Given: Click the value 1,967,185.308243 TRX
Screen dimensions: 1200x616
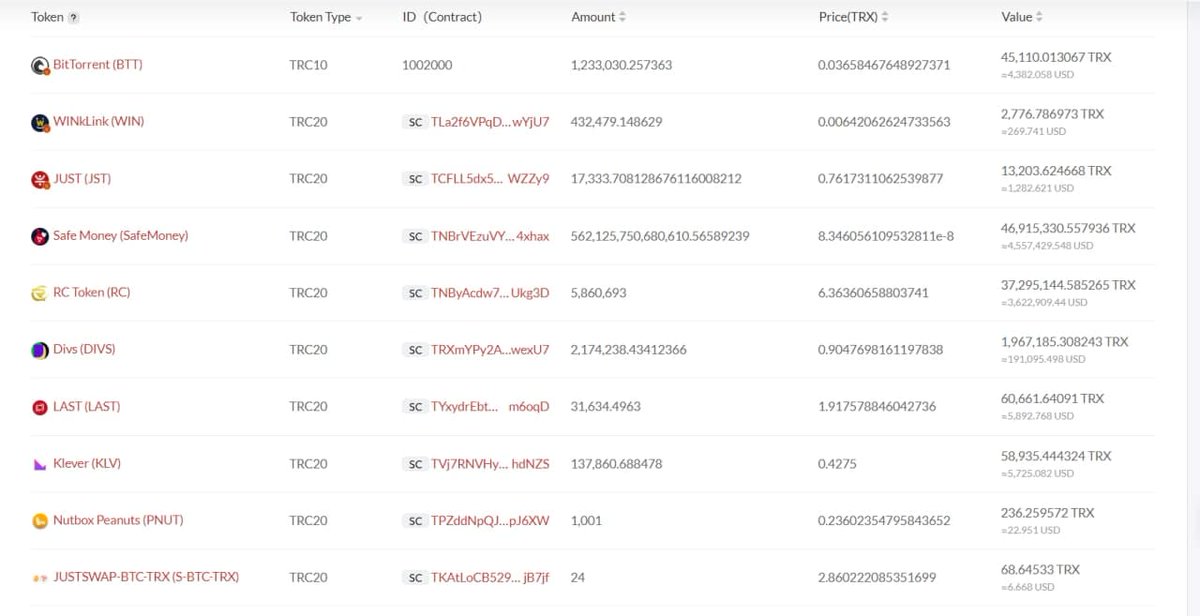Looking at the screenshot, I should click(x=1064, y=342).
